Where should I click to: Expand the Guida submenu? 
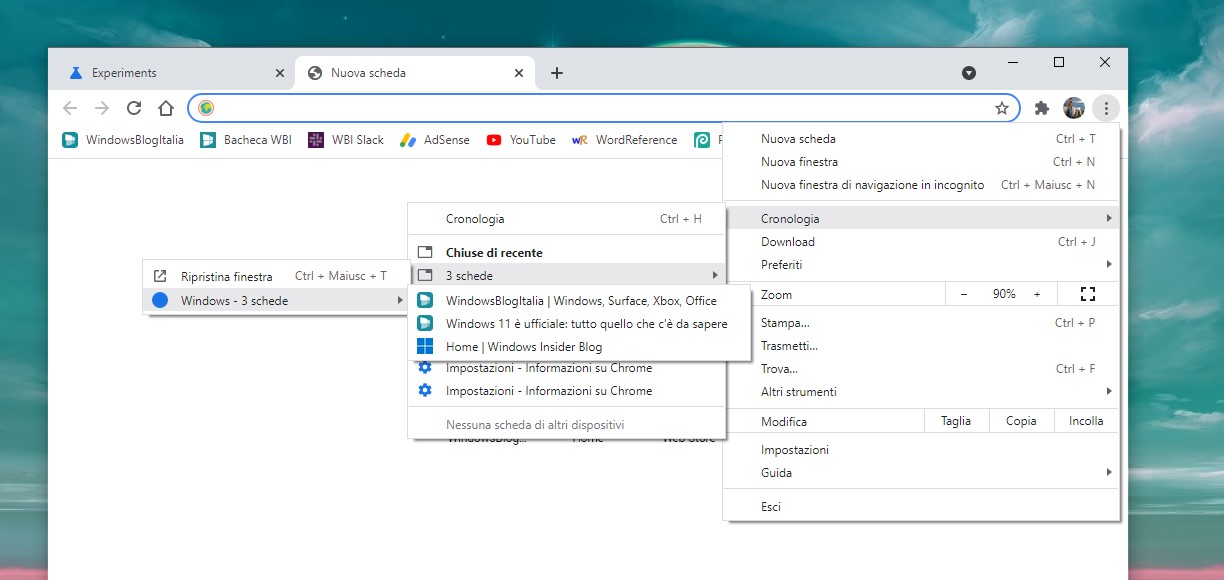click(x=921, y=473)
